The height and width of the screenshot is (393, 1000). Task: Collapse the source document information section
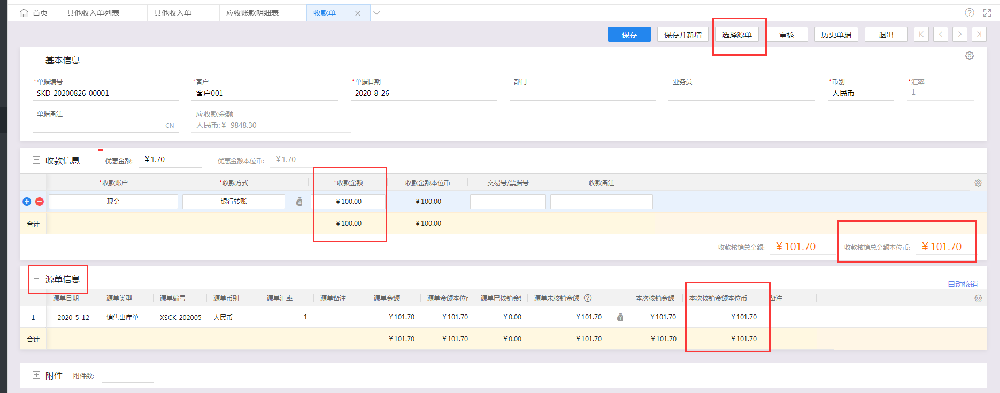tap(36, 279)
